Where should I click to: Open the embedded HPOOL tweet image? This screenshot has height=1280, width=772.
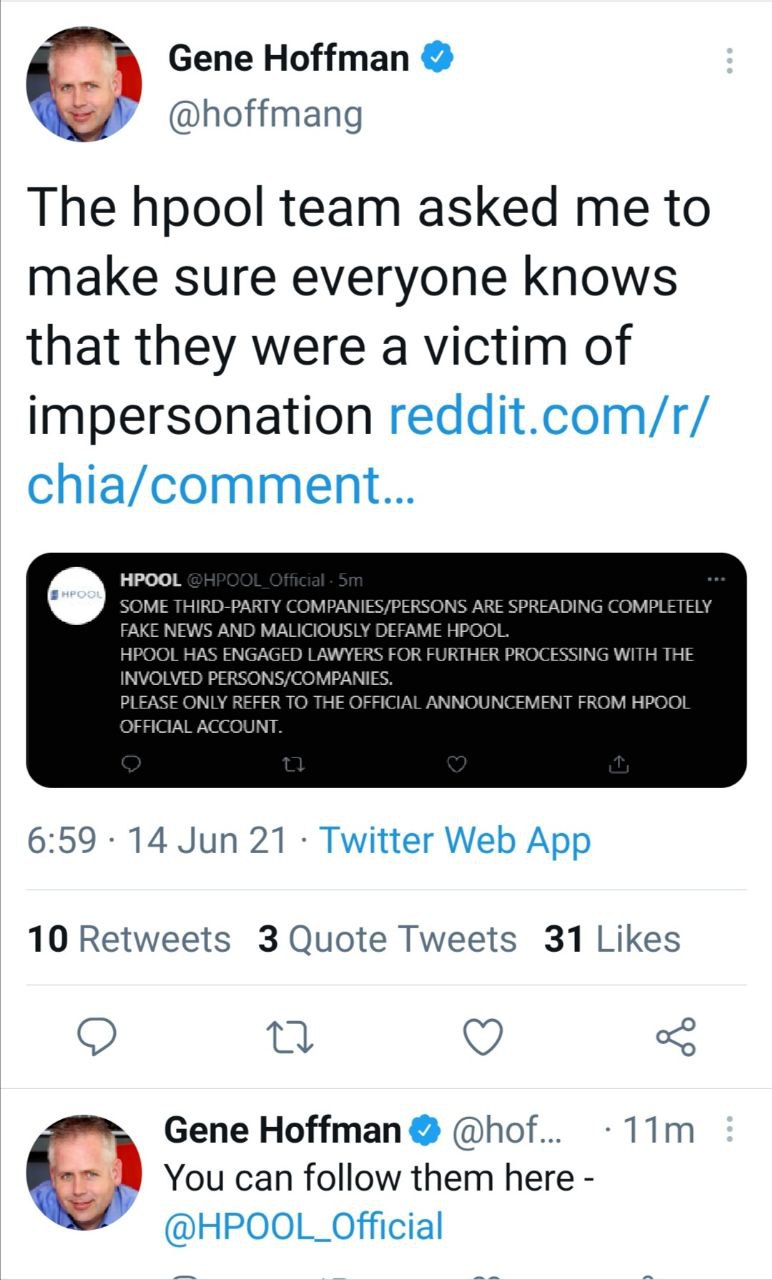point(386,670)
